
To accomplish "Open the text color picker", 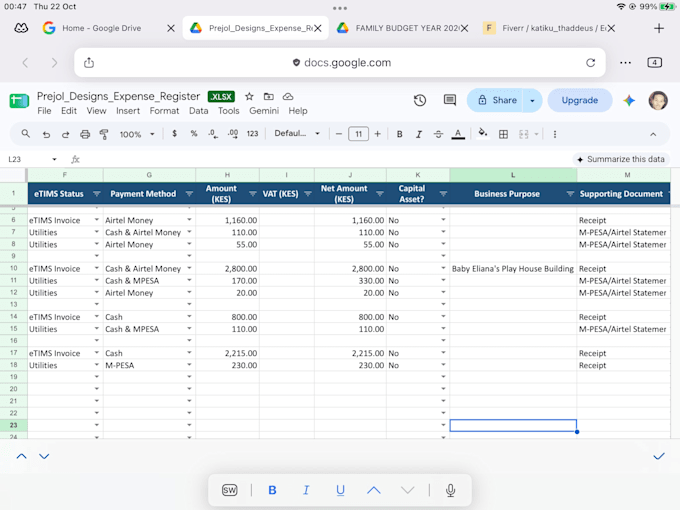I will coord(458,134).
